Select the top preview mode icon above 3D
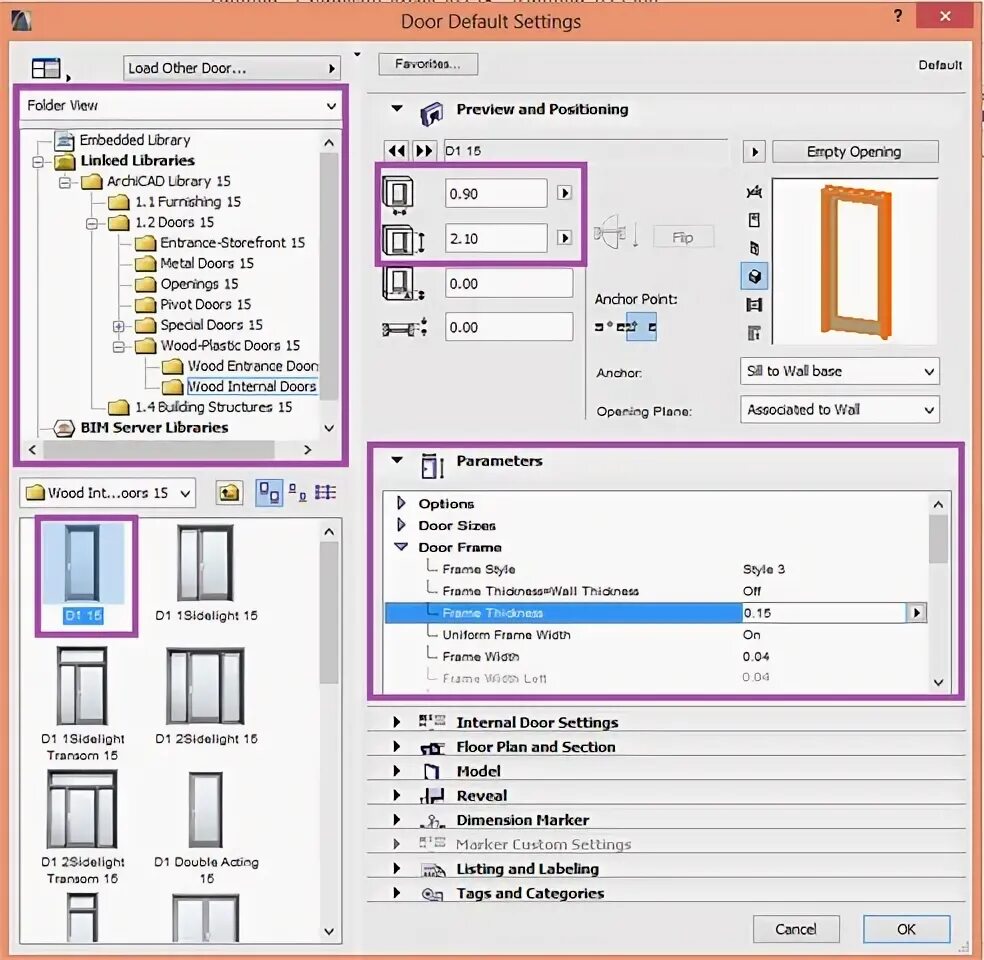 tap(754, 191)
